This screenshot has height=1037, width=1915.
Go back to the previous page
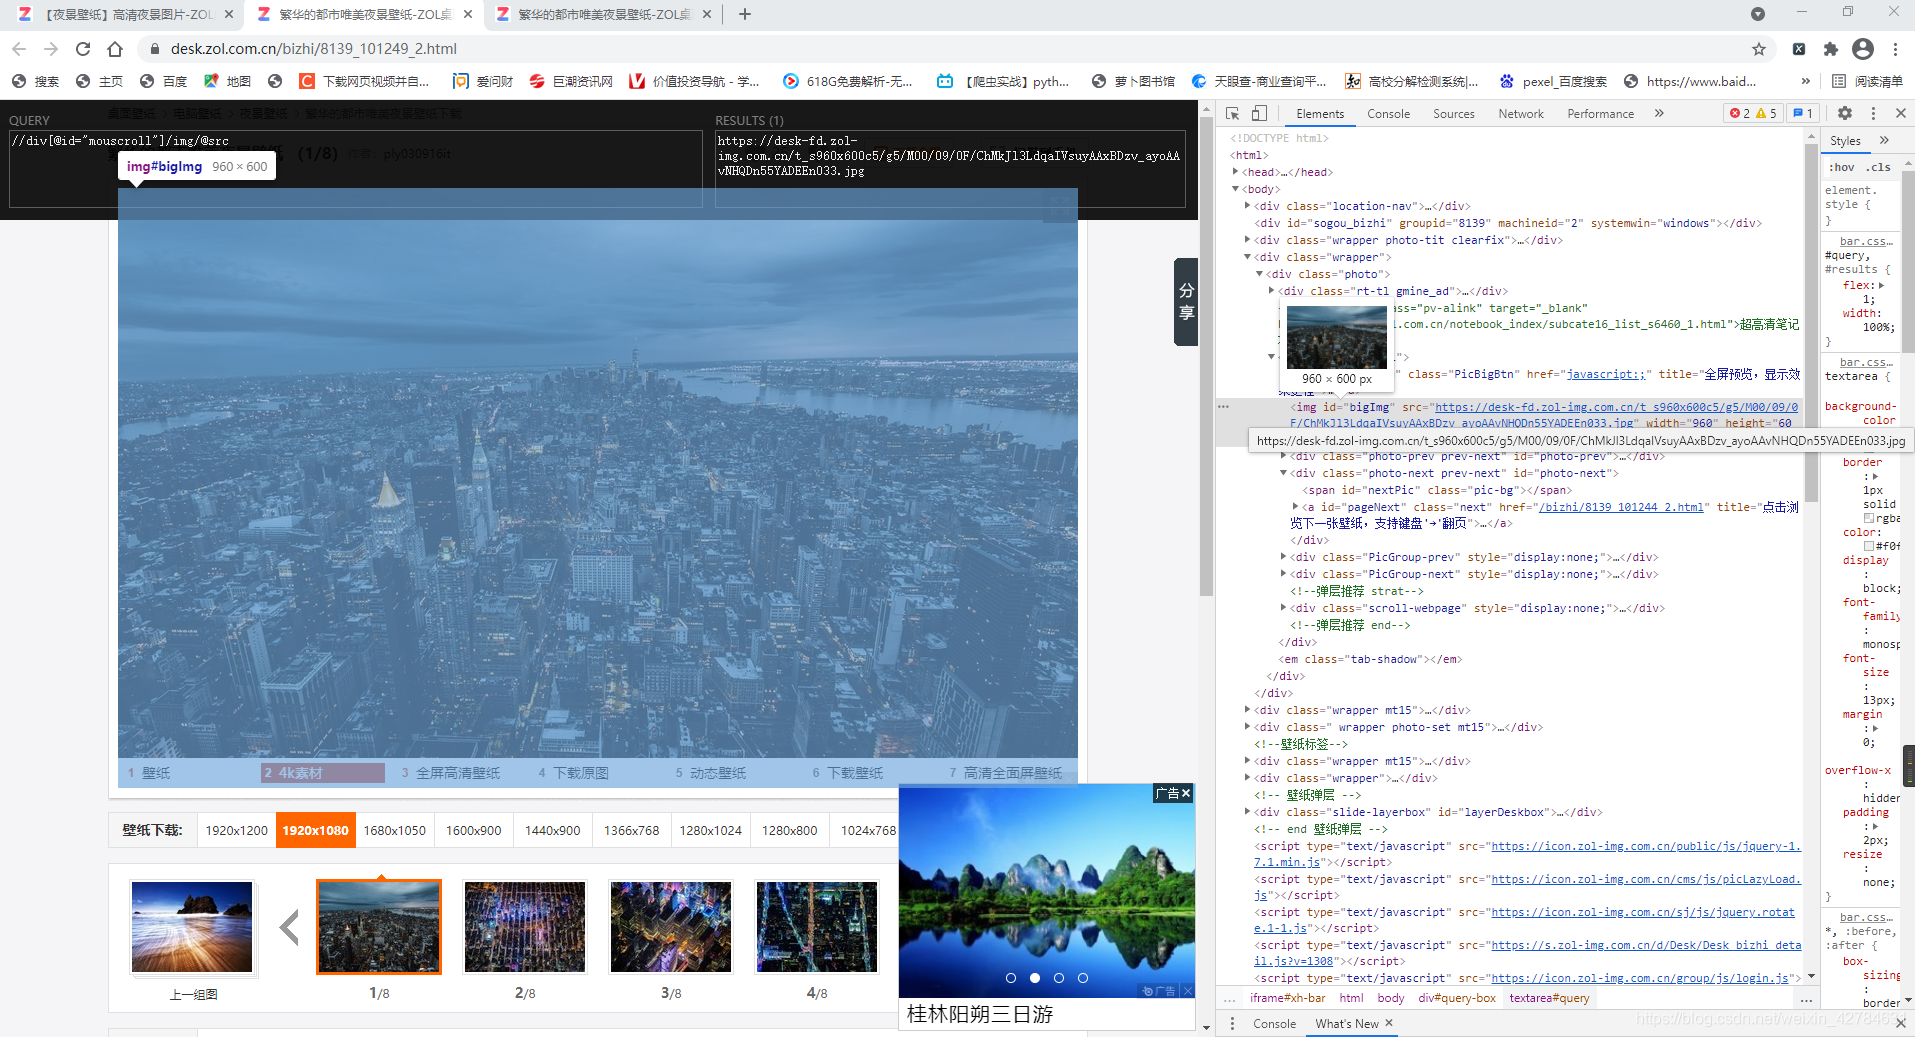(x=19, y=49)
